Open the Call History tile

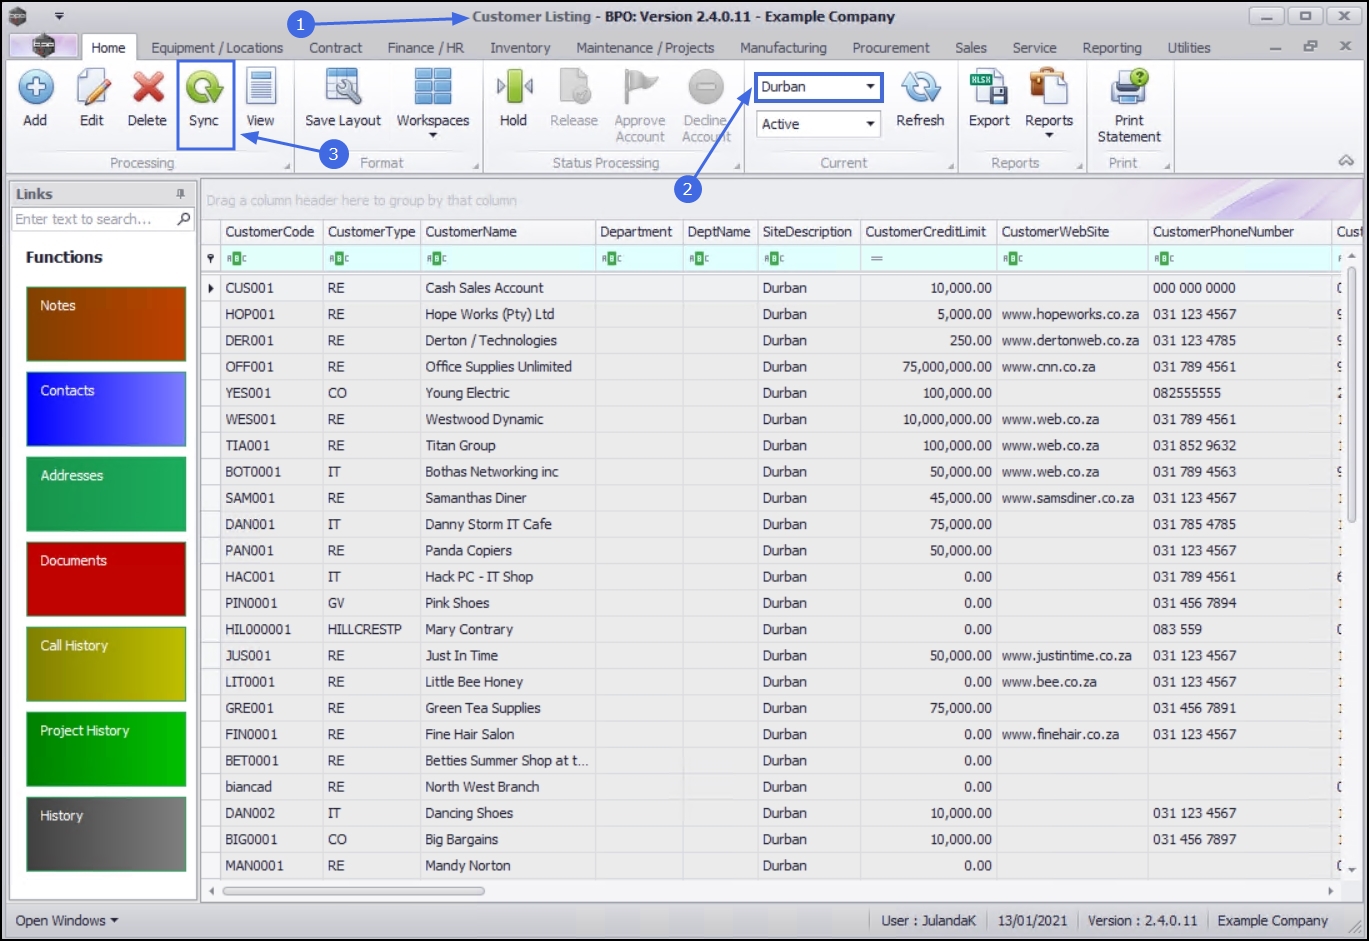point(106,664)
